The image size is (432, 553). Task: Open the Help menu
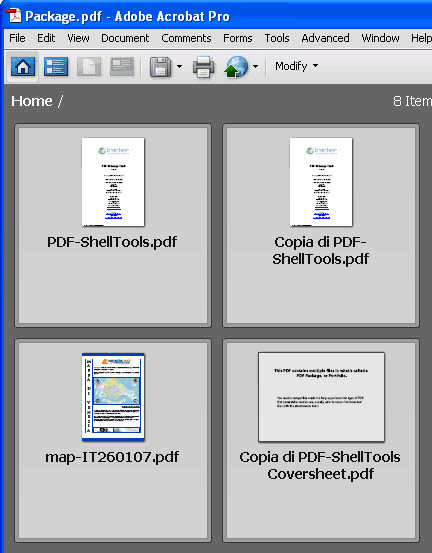(x=421, y=38)
